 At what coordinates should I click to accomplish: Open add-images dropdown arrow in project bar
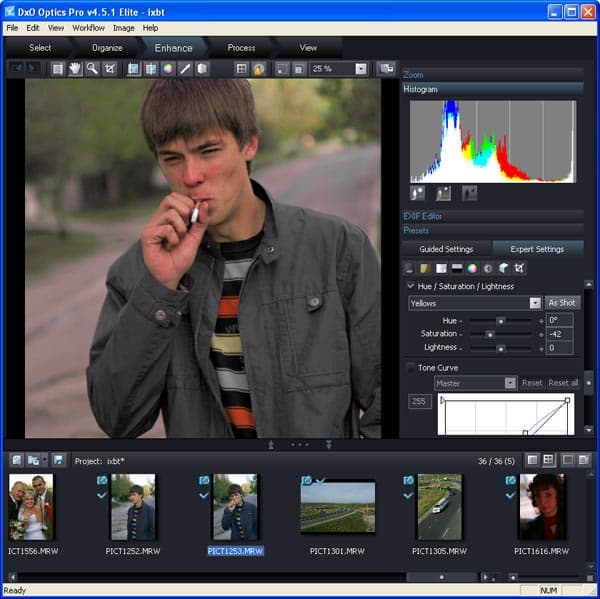click(x=45, y=460)
